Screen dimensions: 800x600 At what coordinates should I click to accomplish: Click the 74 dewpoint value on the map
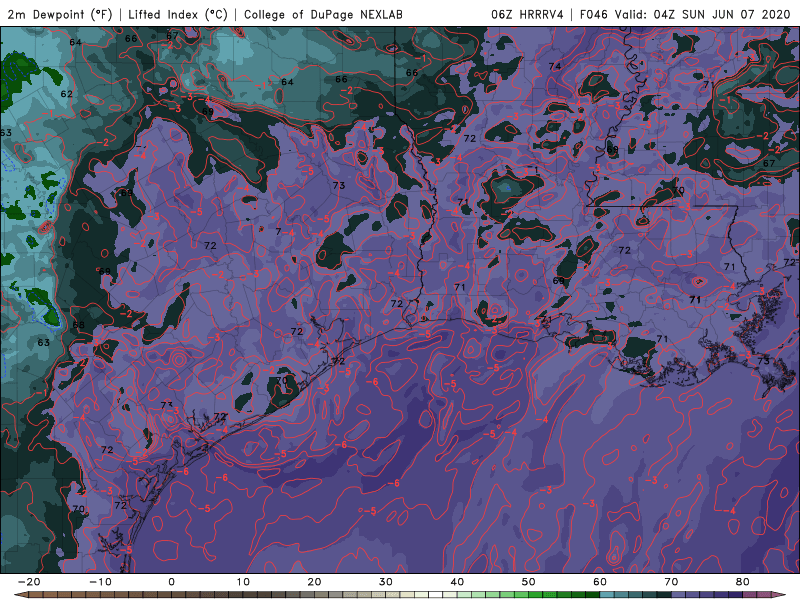click(x=555, y=66)
